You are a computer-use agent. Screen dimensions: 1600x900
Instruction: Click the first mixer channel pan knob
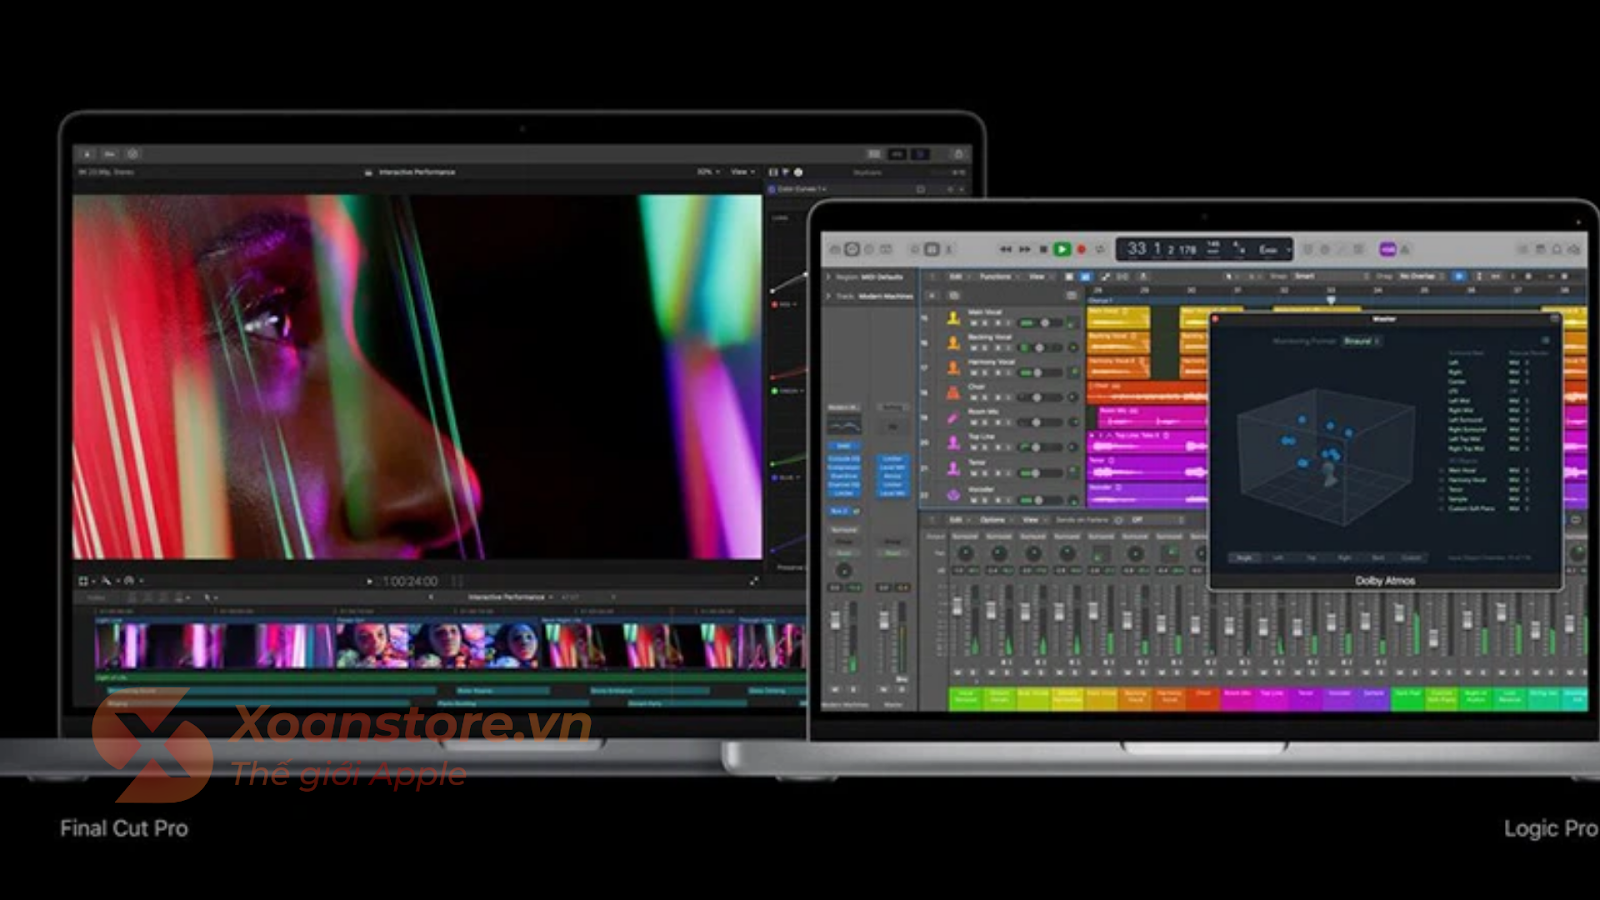[x=965, y=553]
